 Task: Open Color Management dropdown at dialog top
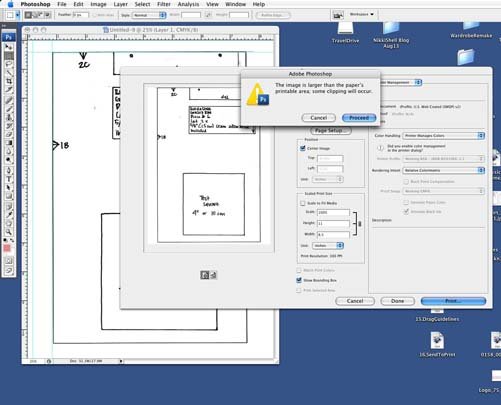[x=400, y=82]
